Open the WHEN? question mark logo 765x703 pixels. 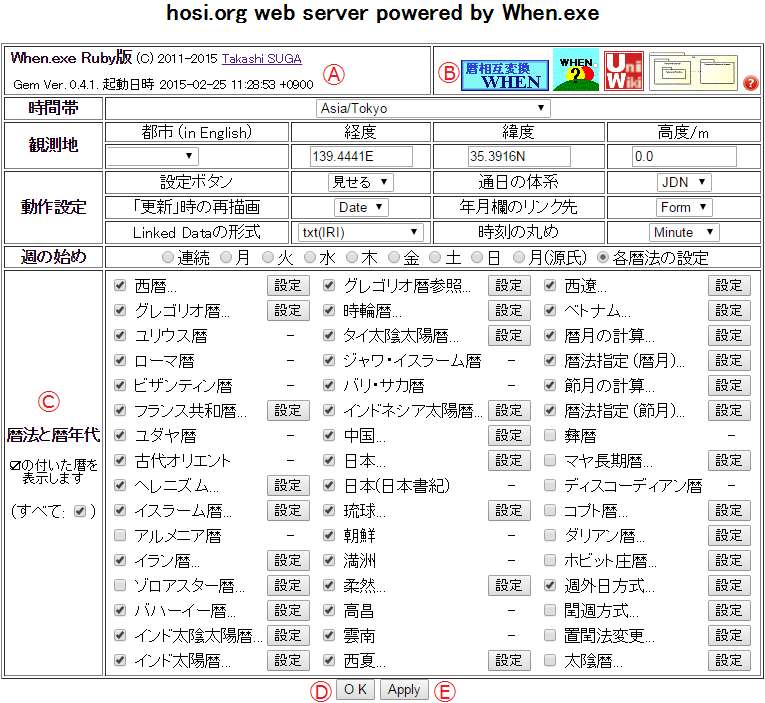click(x=576, y=70)
